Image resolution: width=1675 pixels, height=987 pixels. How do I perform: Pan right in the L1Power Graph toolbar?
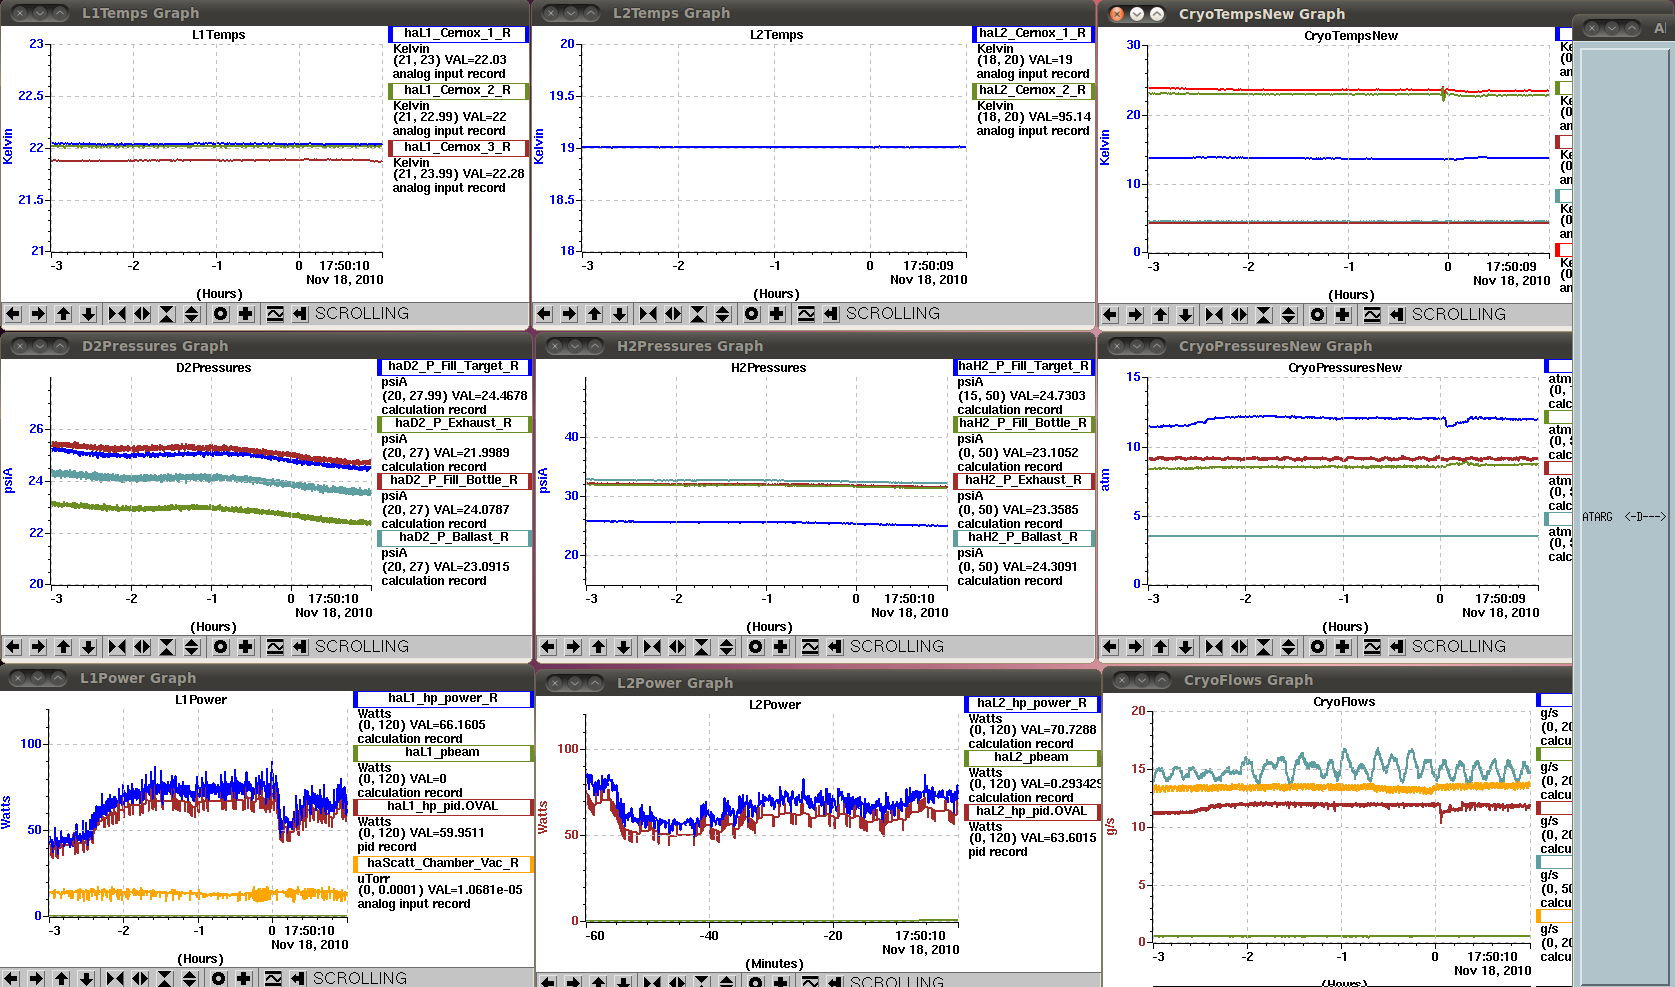[36, 978]
